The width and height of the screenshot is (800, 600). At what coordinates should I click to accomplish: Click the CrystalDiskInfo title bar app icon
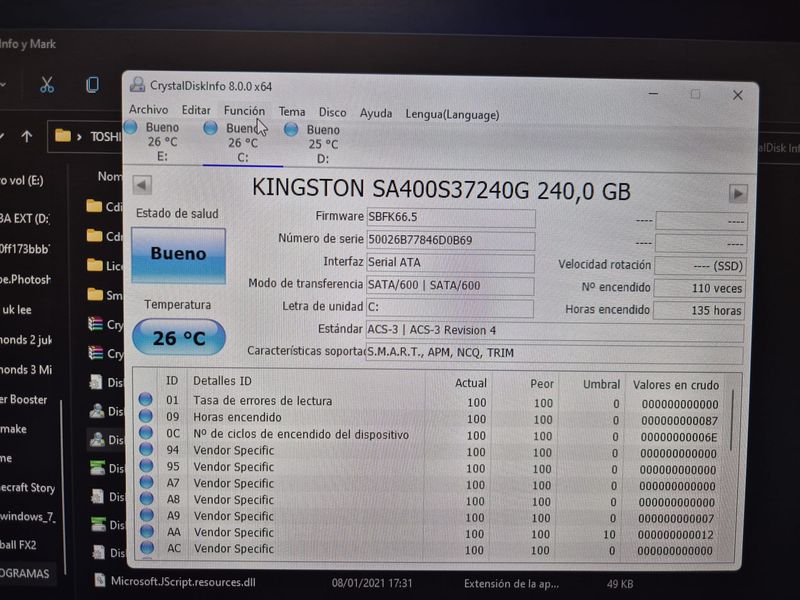click(x=137, y=85)
